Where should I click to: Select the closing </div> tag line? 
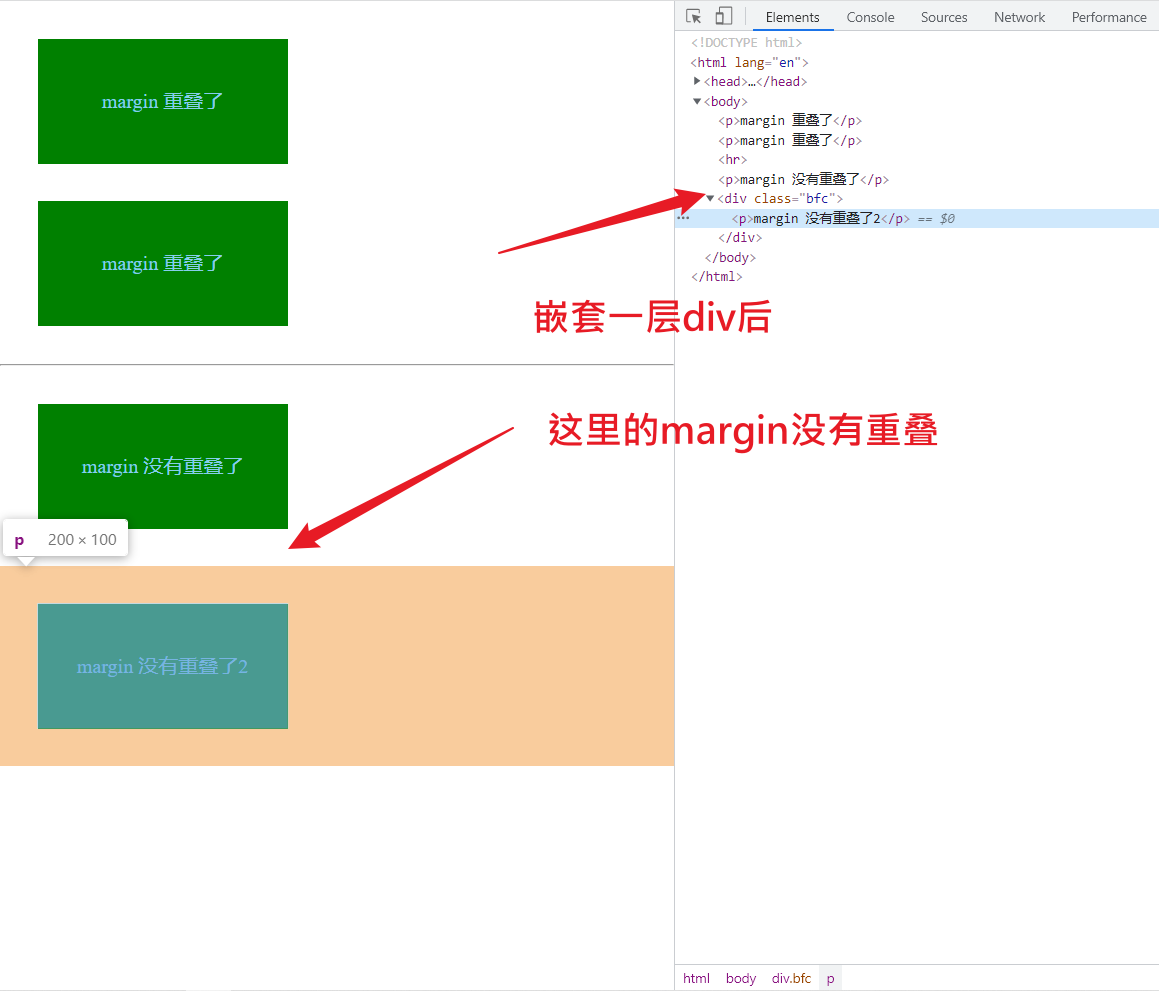(x=740, y=237)
